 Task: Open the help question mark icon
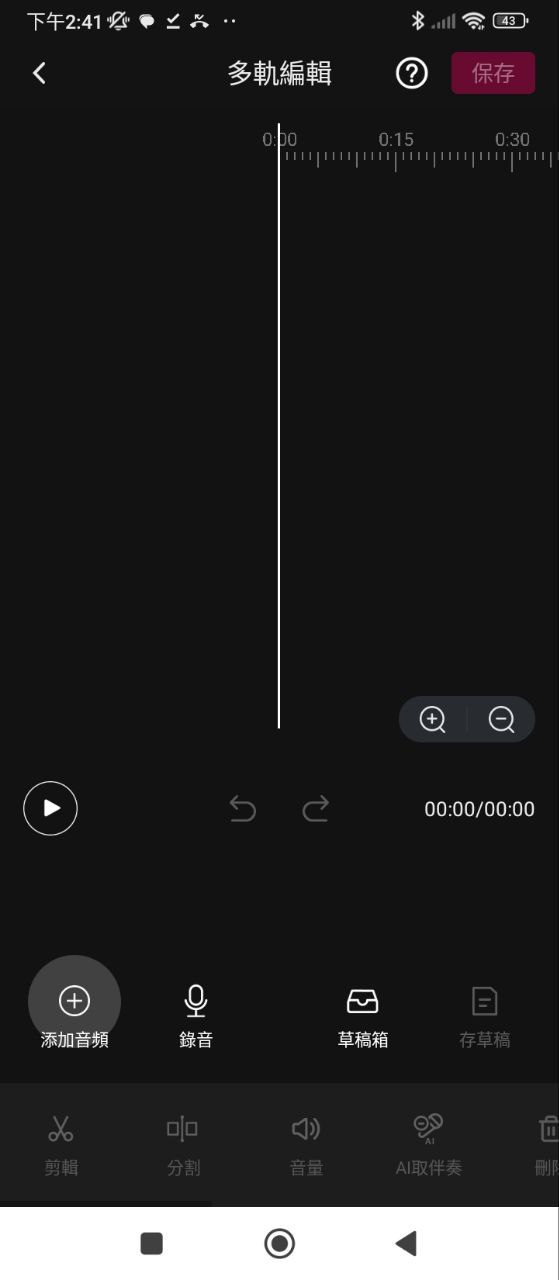[x=412, y=73]
